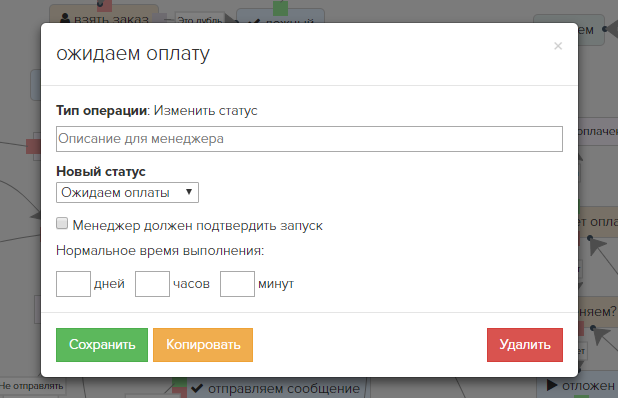This screenshot has width=618, height=398.
Task: Click the 'Сохранить' button
Action: [102, 345]
